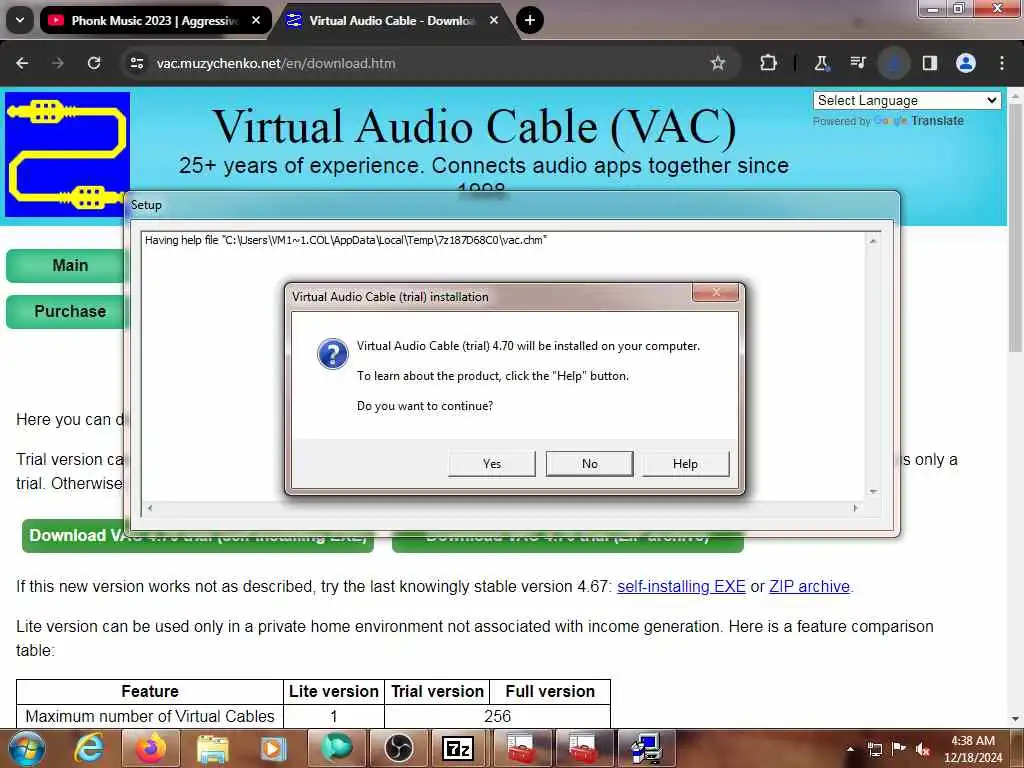This screenshot has width=1024, height=768.
Task: Toggle the browser side panel
Action: pyautogui.click(x=929, y=63)
